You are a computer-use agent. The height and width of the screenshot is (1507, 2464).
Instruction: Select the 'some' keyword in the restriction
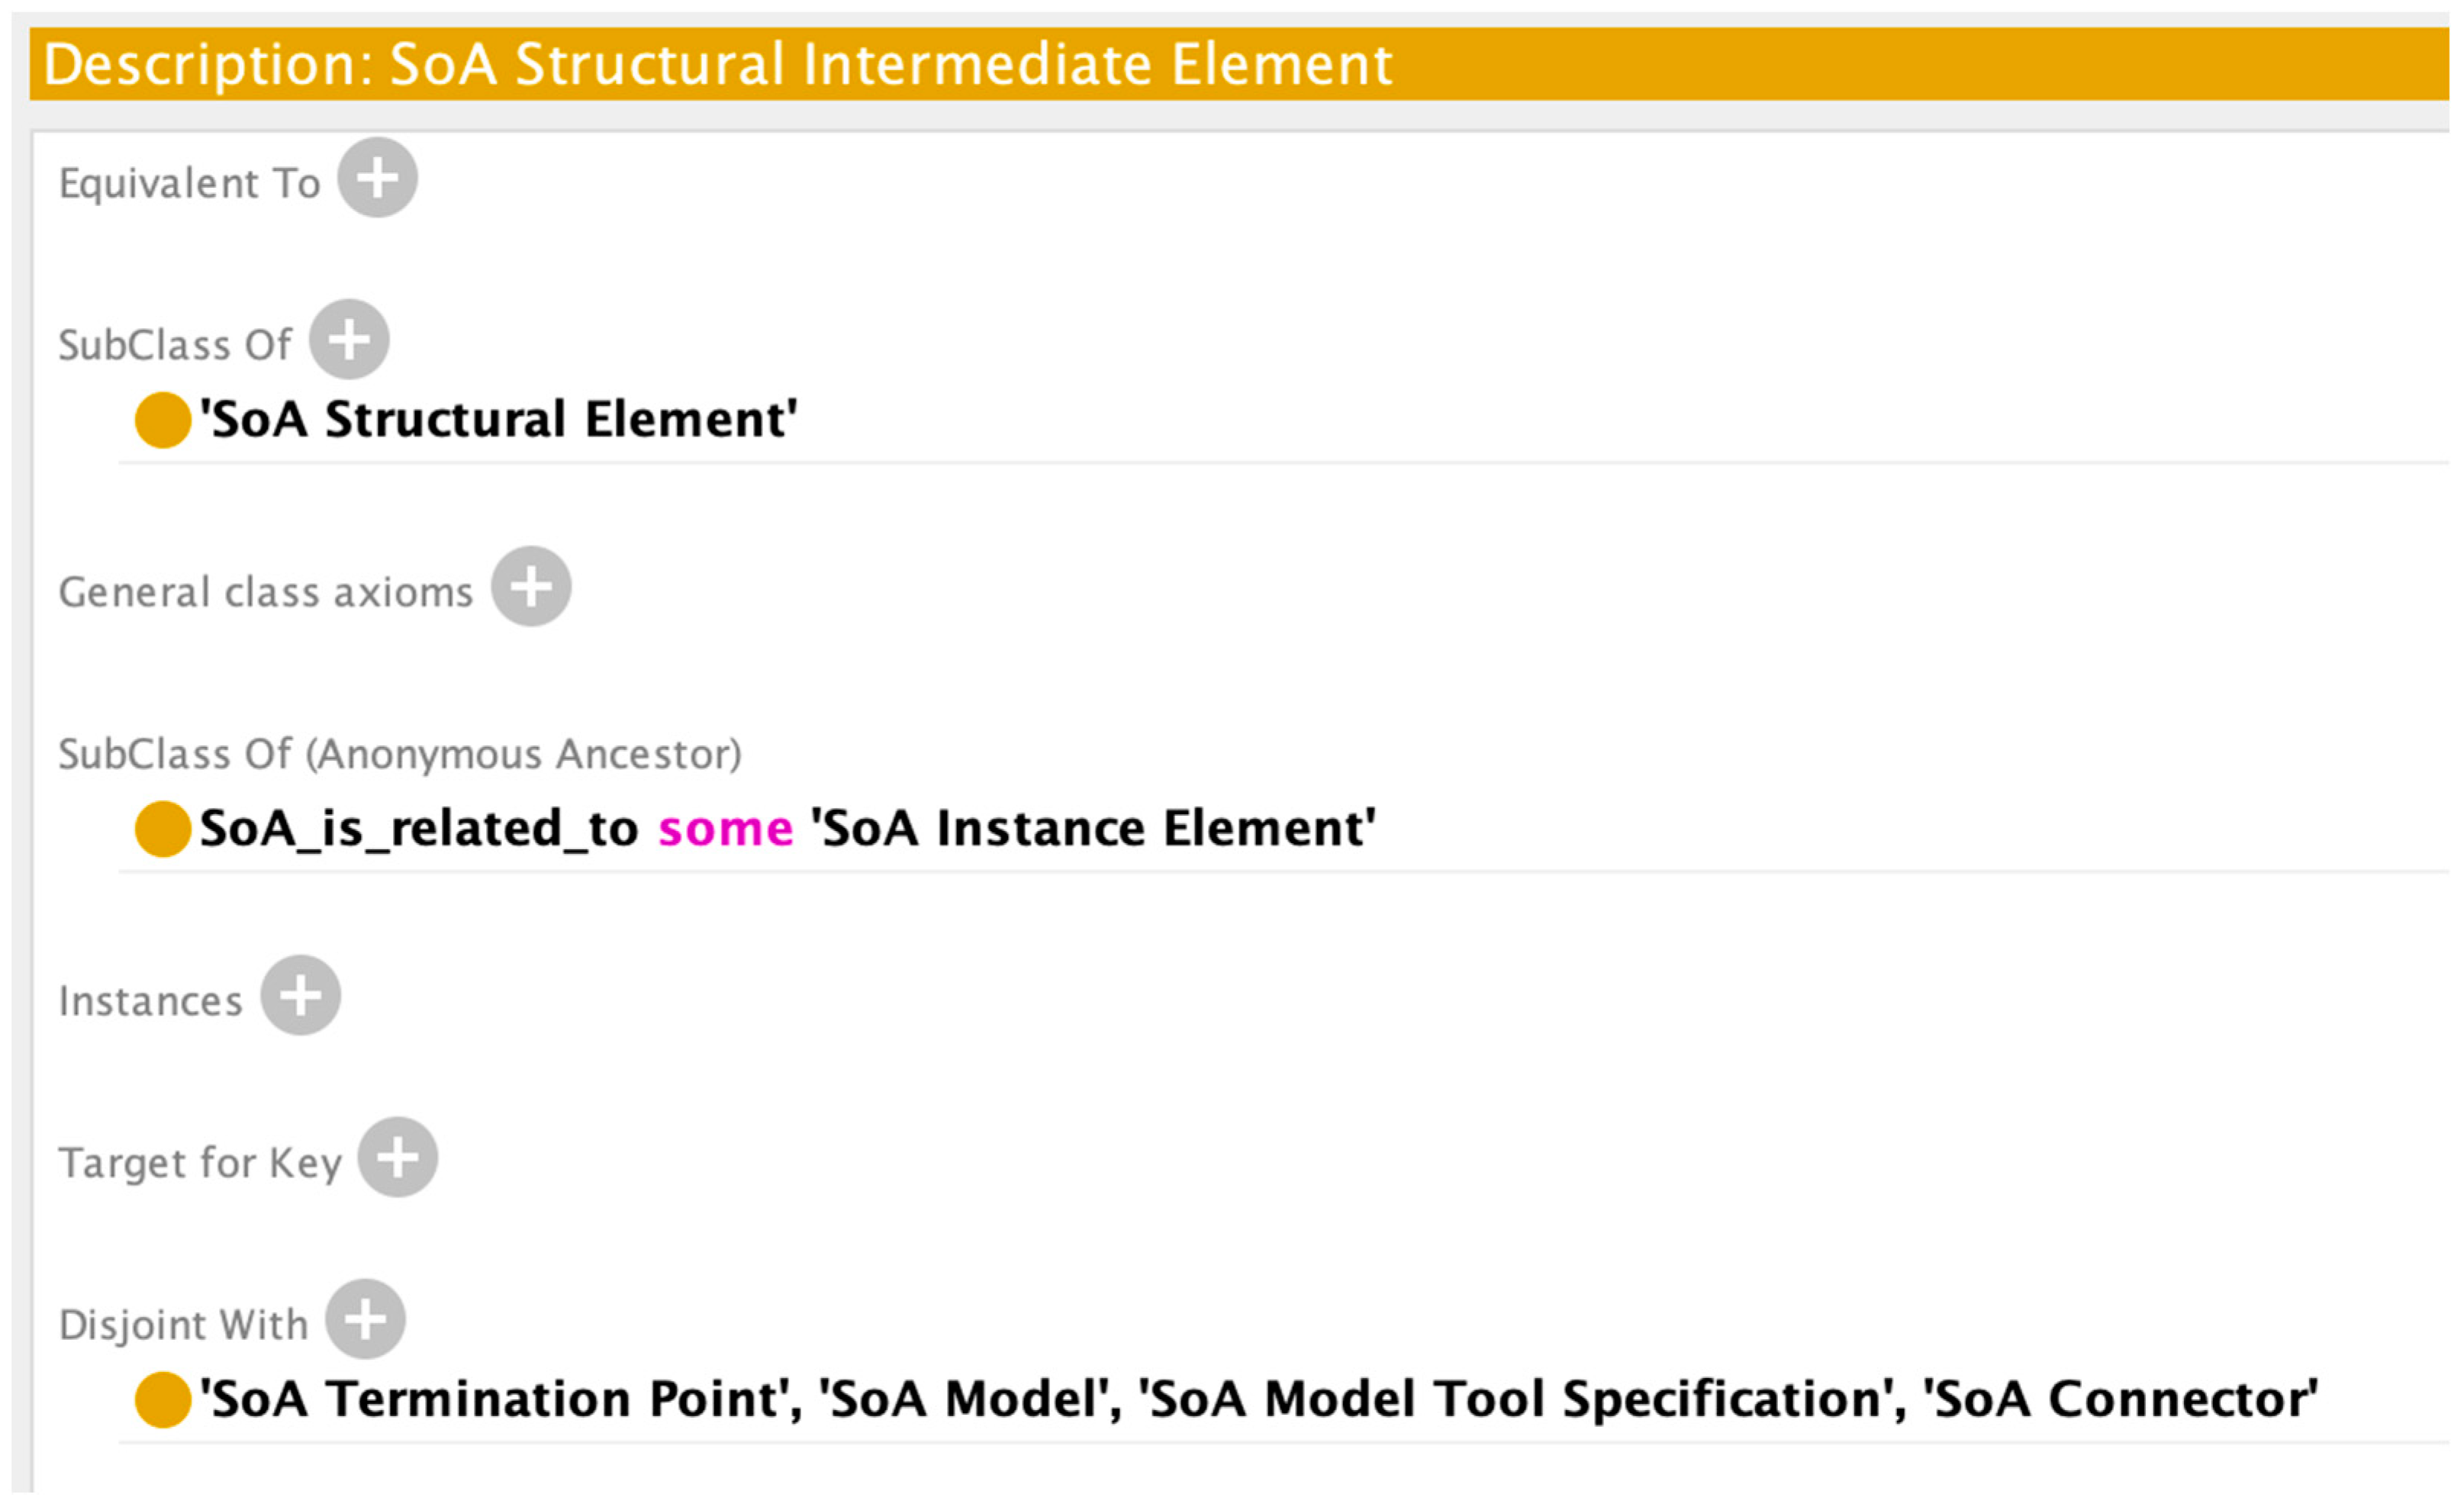[725, 829]
